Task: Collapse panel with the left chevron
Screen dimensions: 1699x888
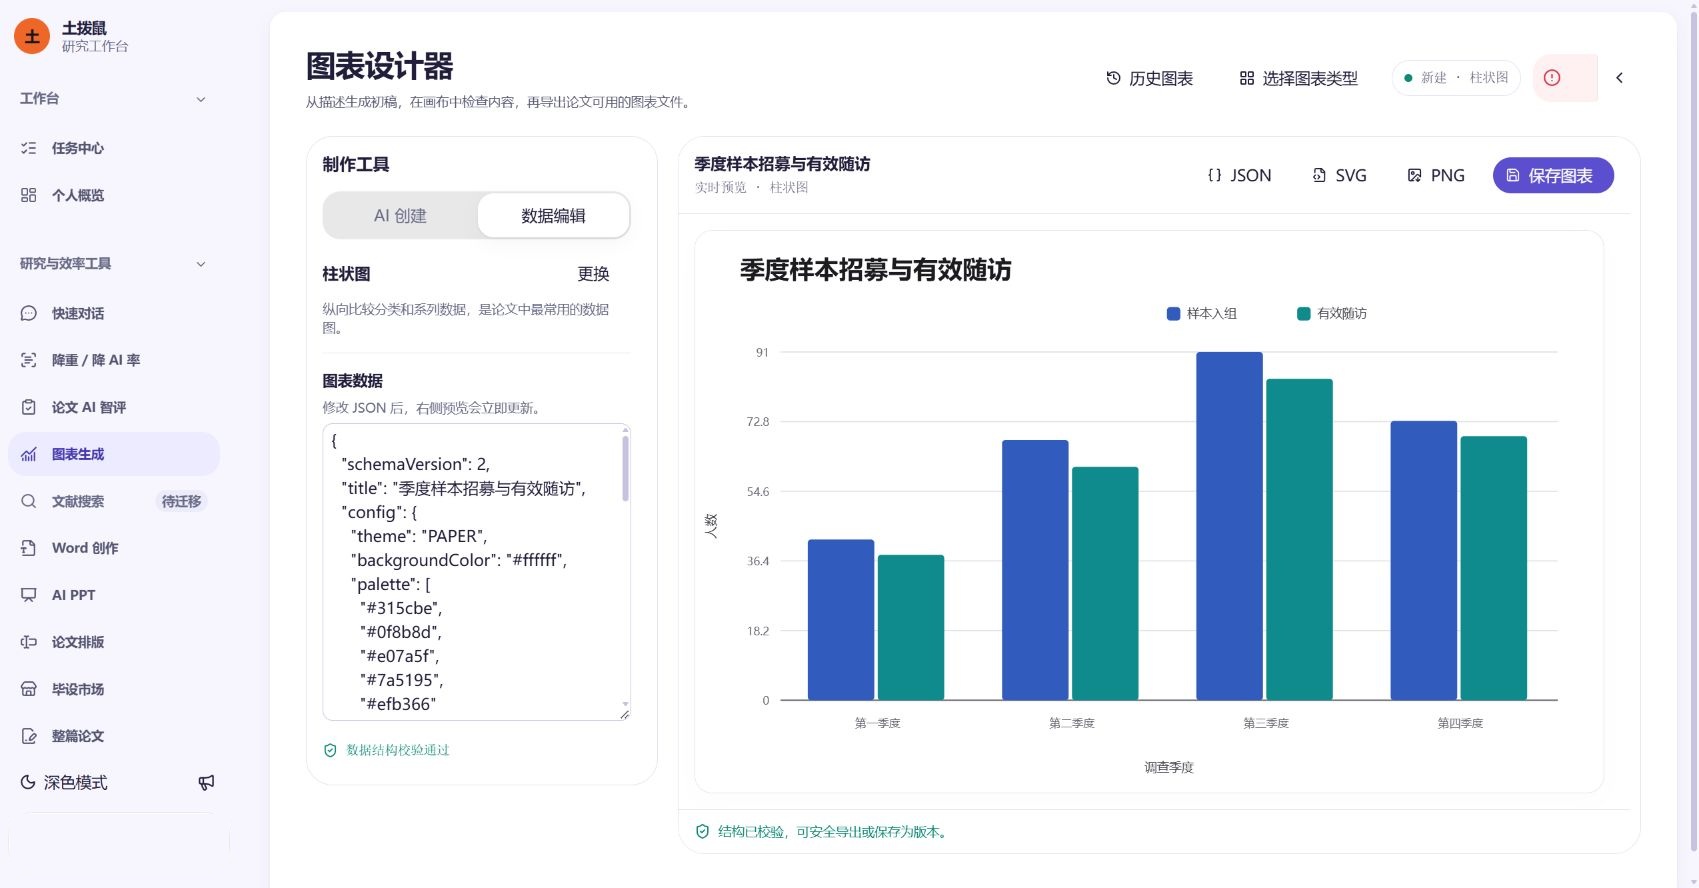Action: 1619,78
